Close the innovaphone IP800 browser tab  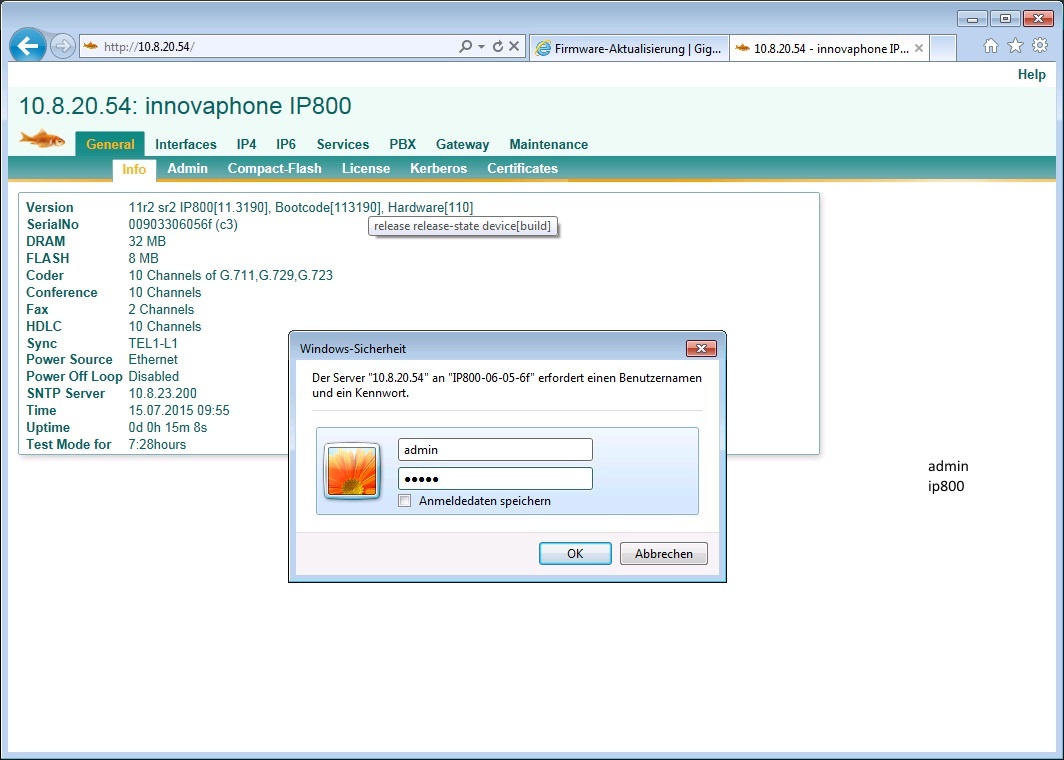coord(918,48)
